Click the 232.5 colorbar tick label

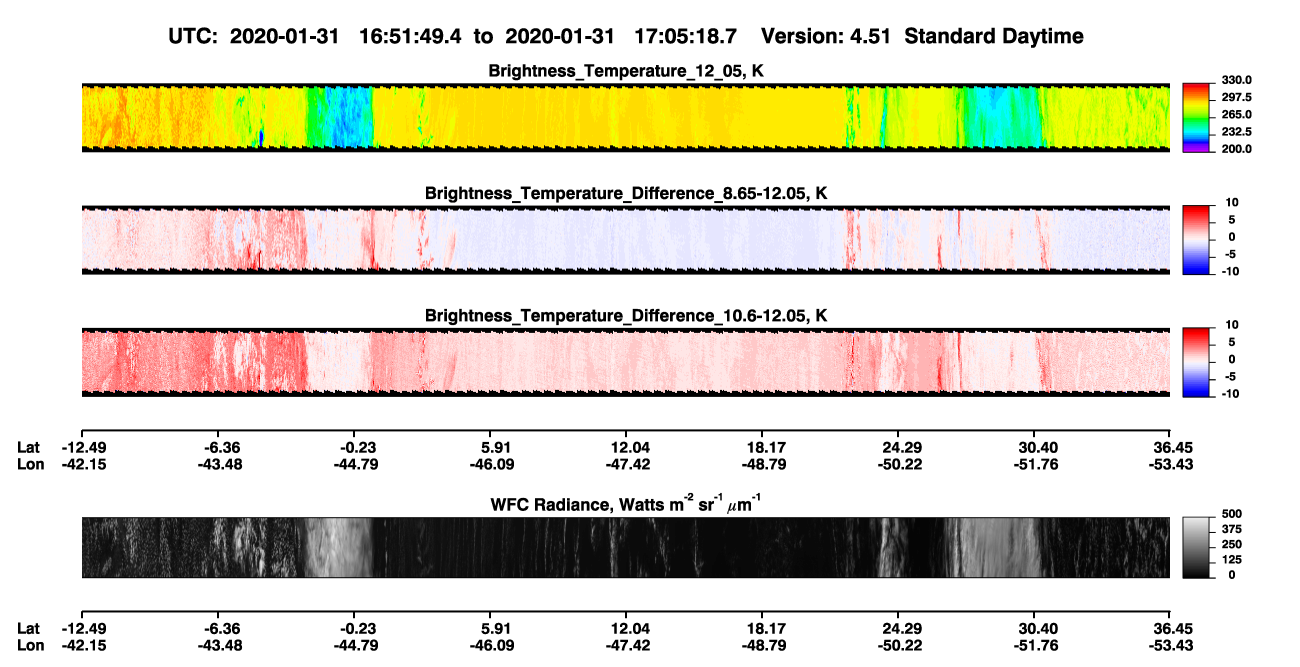pyautogui.click(x=1238, y=131)
